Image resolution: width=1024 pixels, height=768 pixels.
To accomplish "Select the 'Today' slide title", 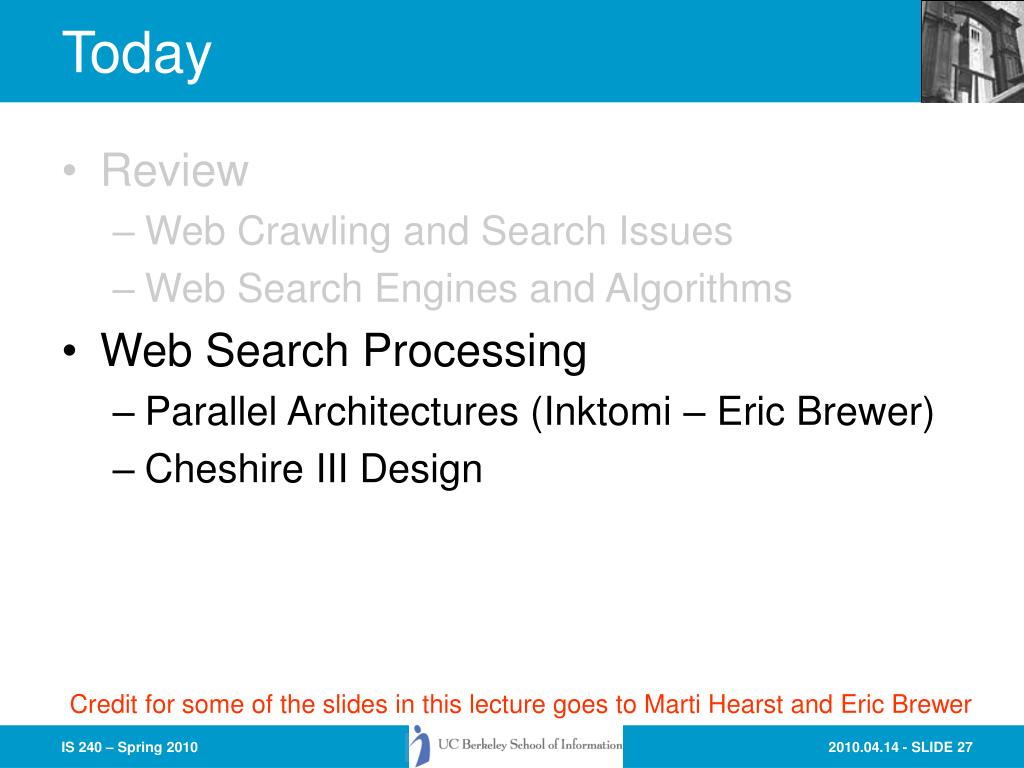I will 136,54.
